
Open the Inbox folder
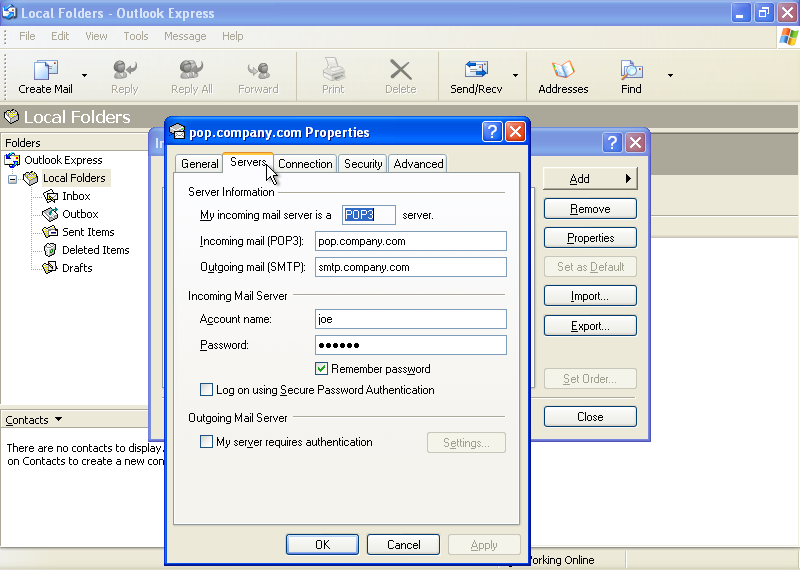76,196
